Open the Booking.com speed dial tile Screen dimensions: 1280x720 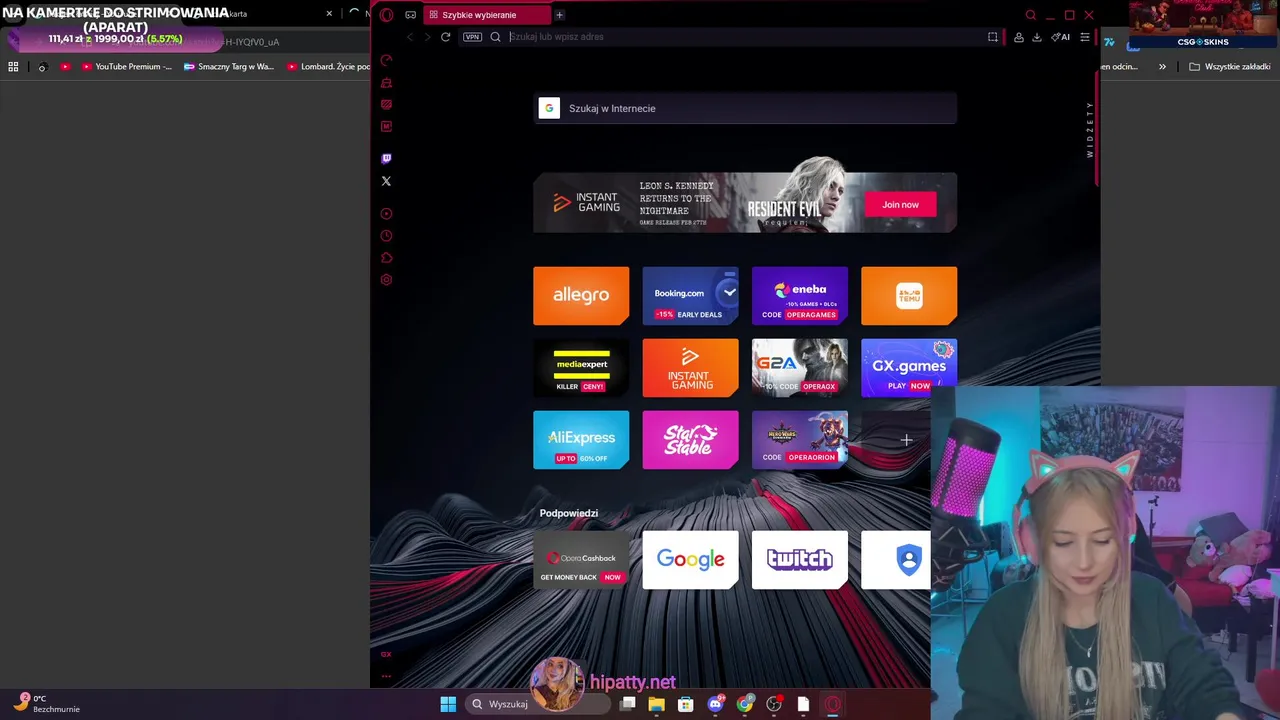click(x=690, y=296)
